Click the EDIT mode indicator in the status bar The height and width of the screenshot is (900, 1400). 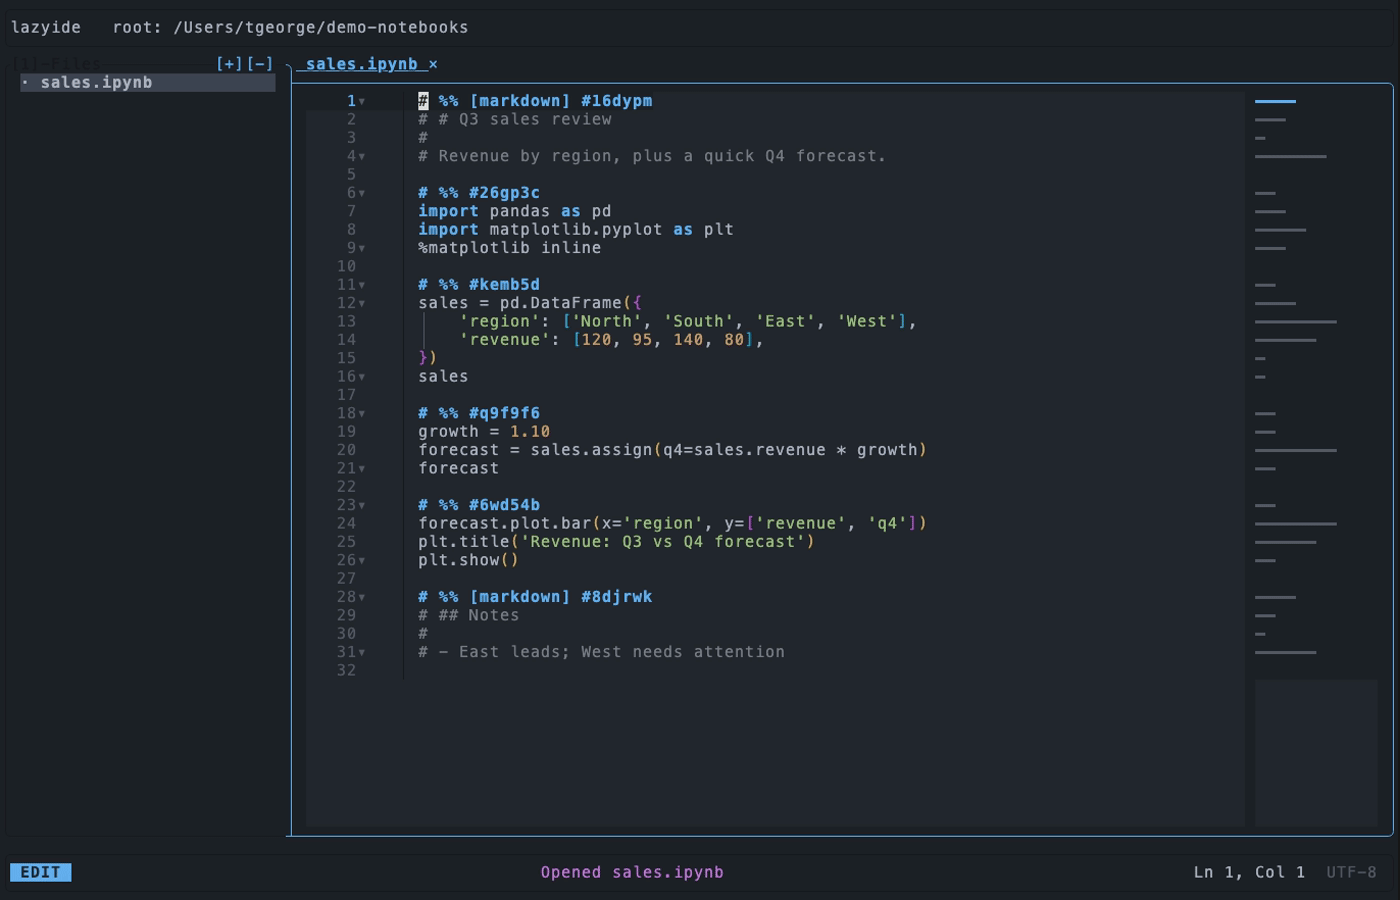[41, 872]
